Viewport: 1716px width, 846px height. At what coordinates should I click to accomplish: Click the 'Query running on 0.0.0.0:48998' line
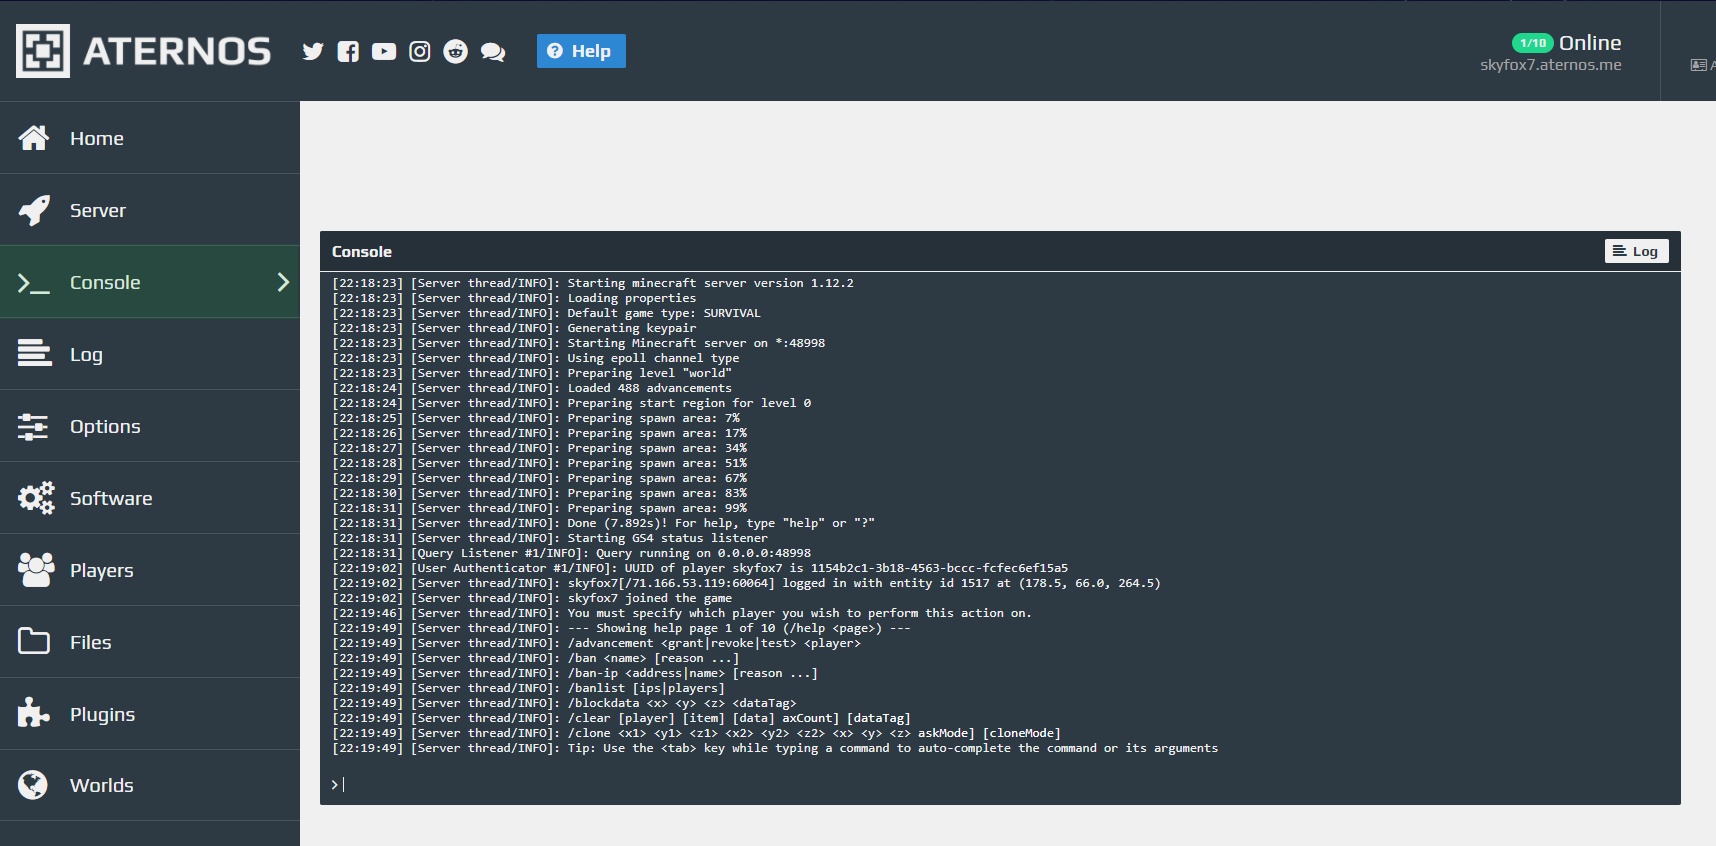pos(571,553)
